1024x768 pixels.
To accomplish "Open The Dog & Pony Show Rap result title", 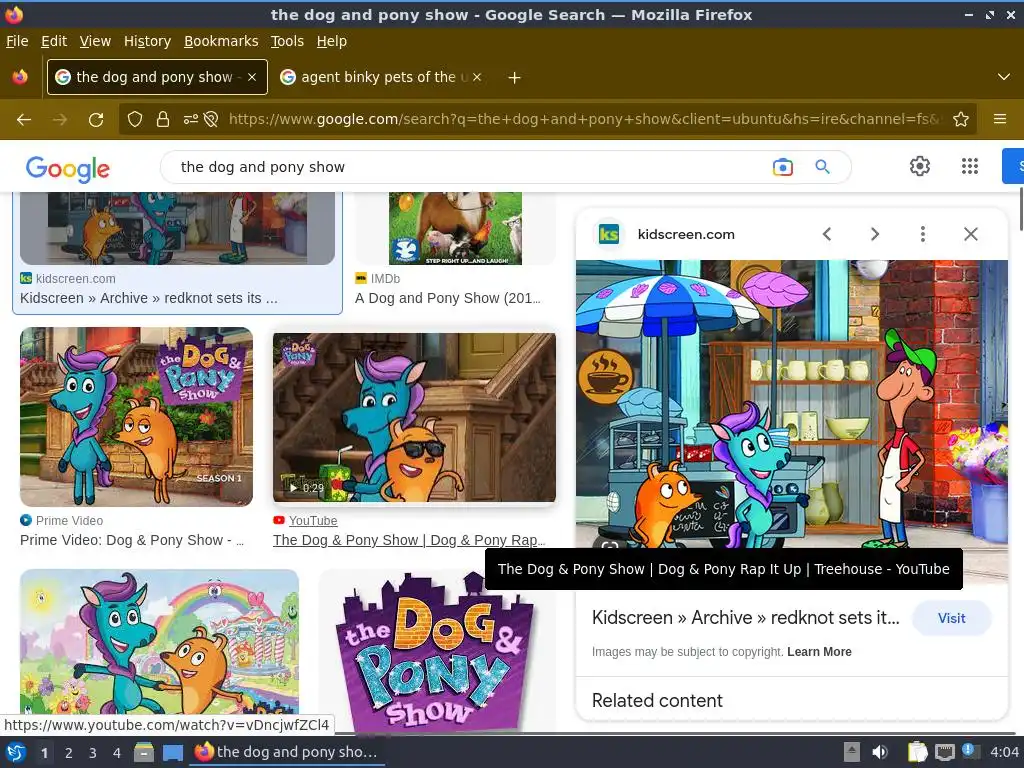I will [409, 540].
